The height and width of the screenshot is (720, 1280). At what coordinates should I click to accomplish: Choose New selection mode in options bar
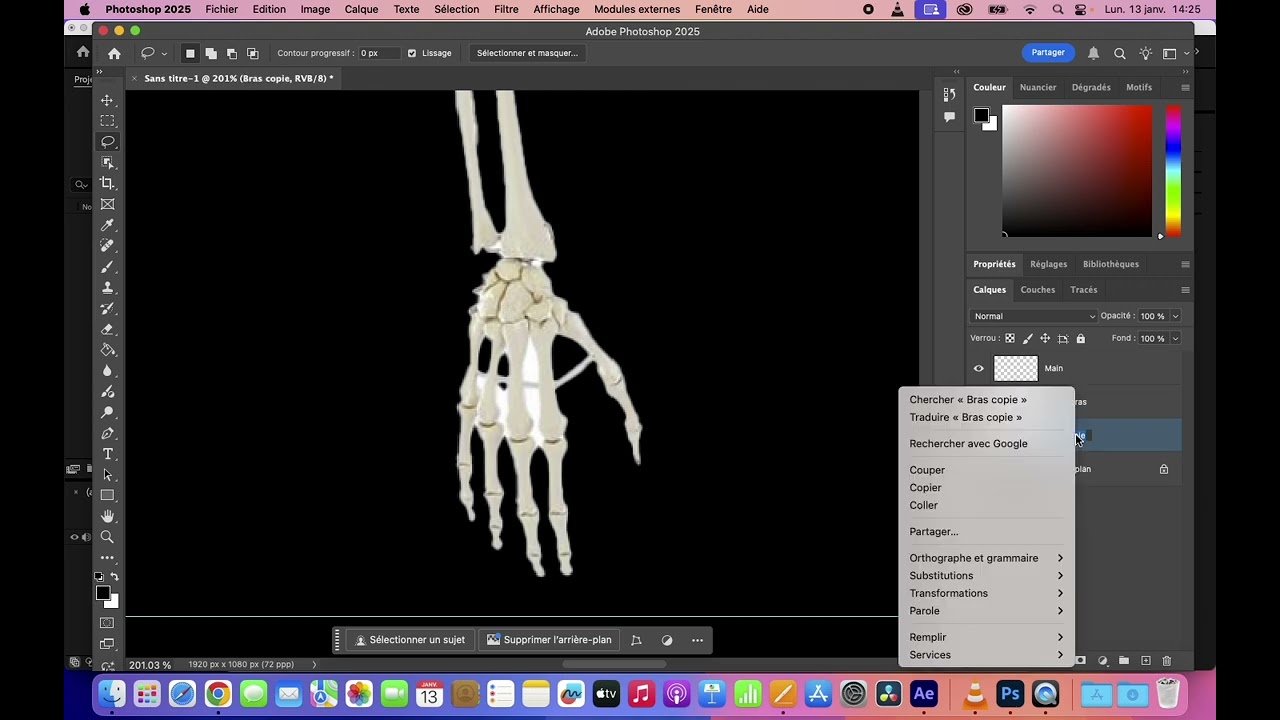point(190,53)
